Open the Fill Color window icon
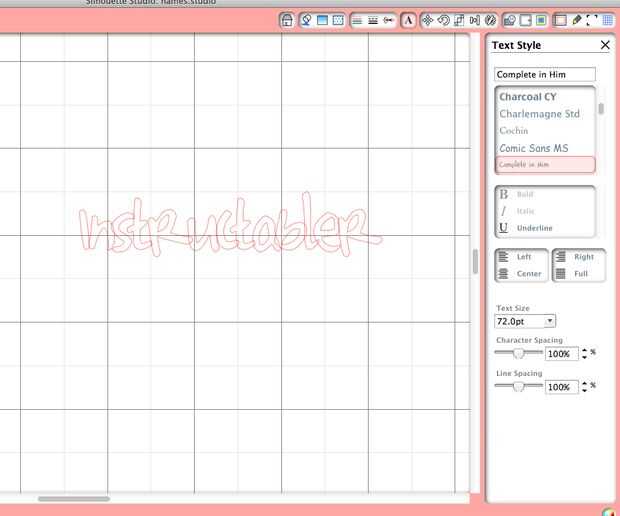 click(307, 20)
